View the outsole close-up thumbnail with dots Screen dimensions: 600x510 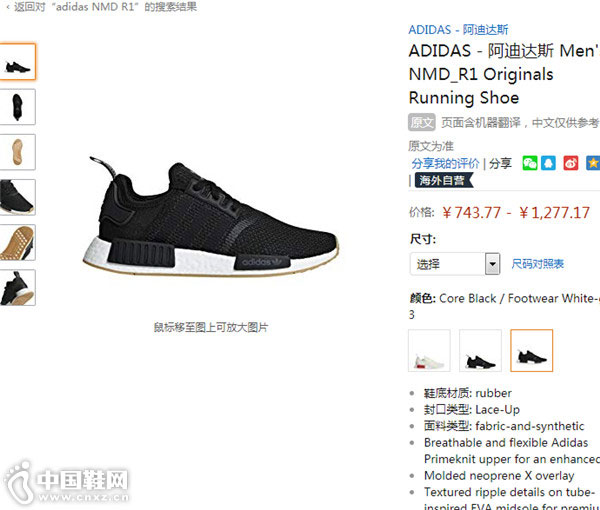point(17,243)
